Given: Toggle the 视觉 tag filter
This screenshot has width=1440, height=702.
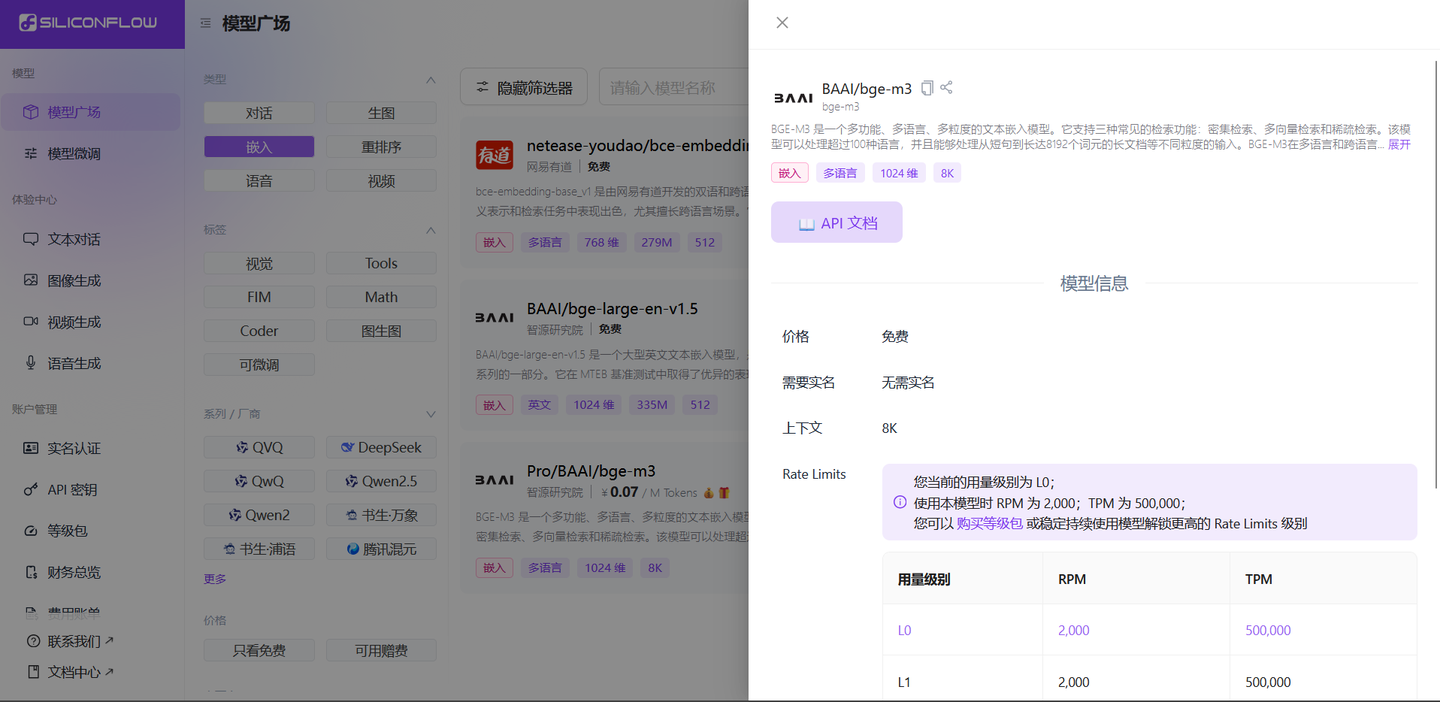Looking at the screenshot, I should point(259,263).
